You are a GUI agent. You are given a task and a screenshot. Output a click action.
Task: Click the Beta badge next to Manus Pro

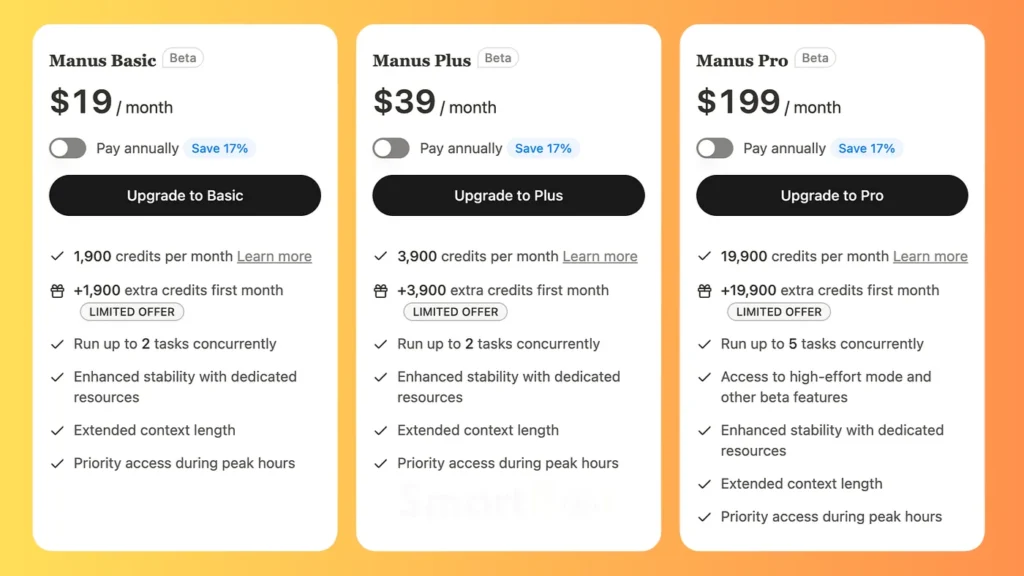click(815, 58)
